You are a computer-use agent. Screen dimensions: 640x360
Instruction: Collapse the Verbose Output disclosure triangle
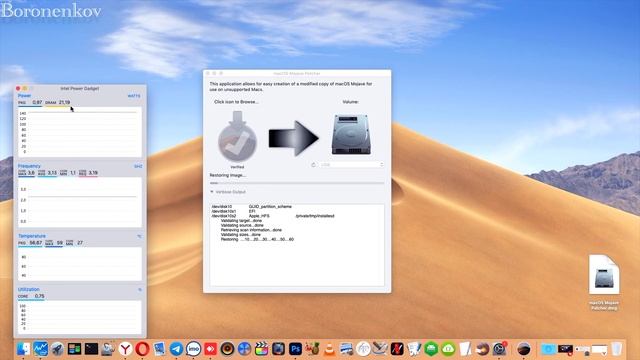pyautogui.click(x=212, y=191)
